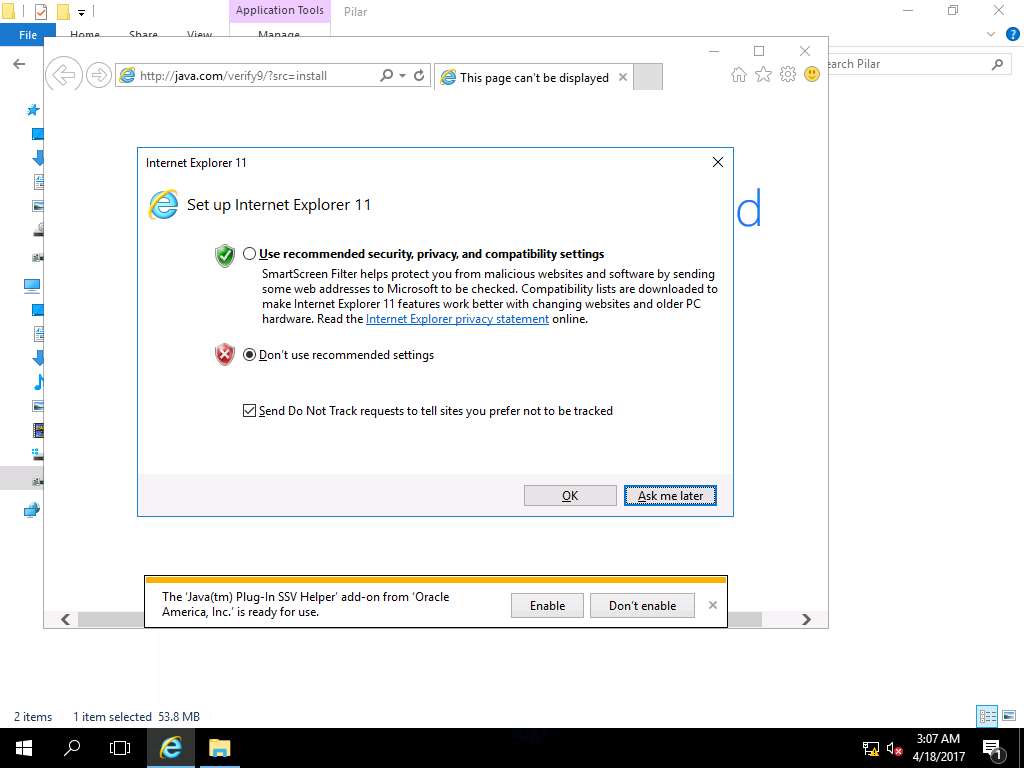The width and height of the screenshot is (1024, 768).
Task: Click OK in the IE setup dialog
Action: pyautogui.click(x=570, y=496)
